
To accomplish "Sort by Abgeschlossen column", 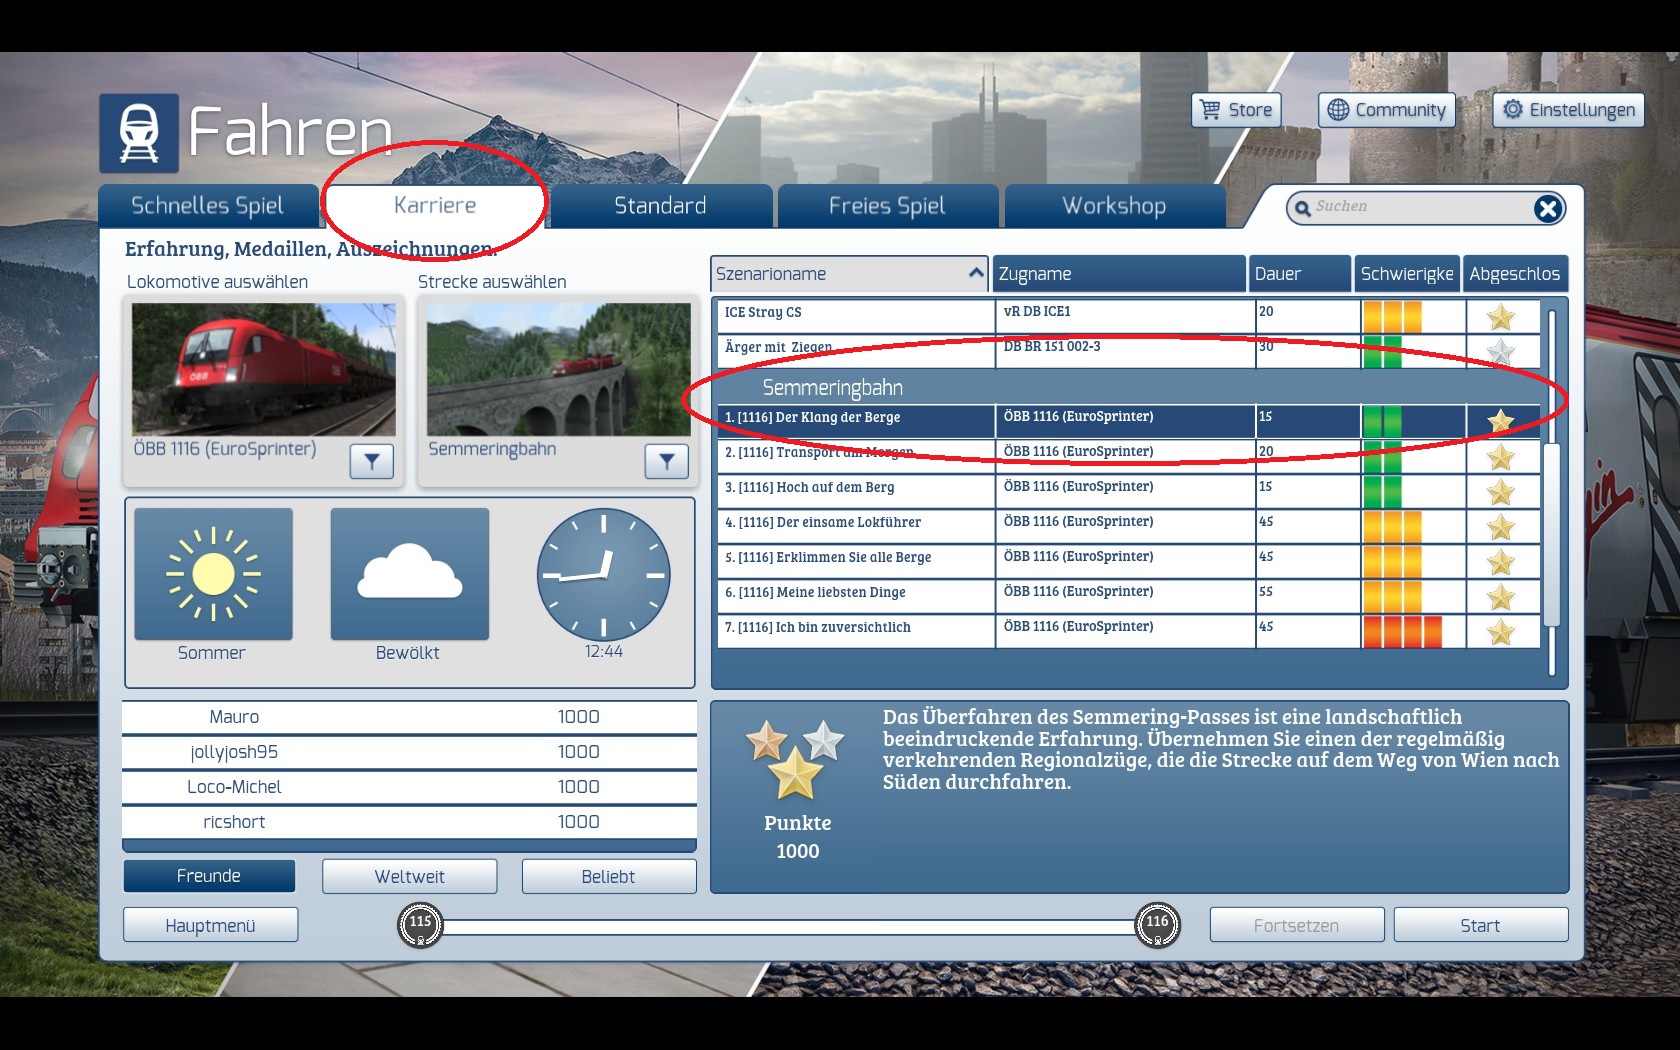I will [1515, 274].
